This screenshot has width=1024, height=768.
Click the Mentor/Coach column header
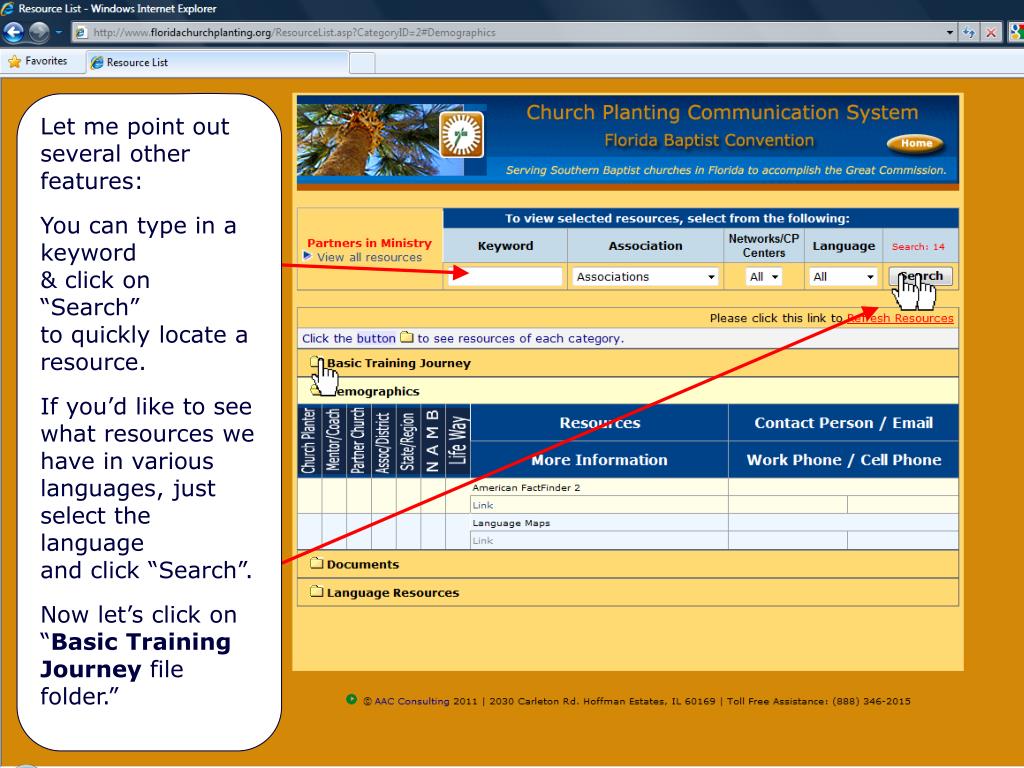click(334, 440)
